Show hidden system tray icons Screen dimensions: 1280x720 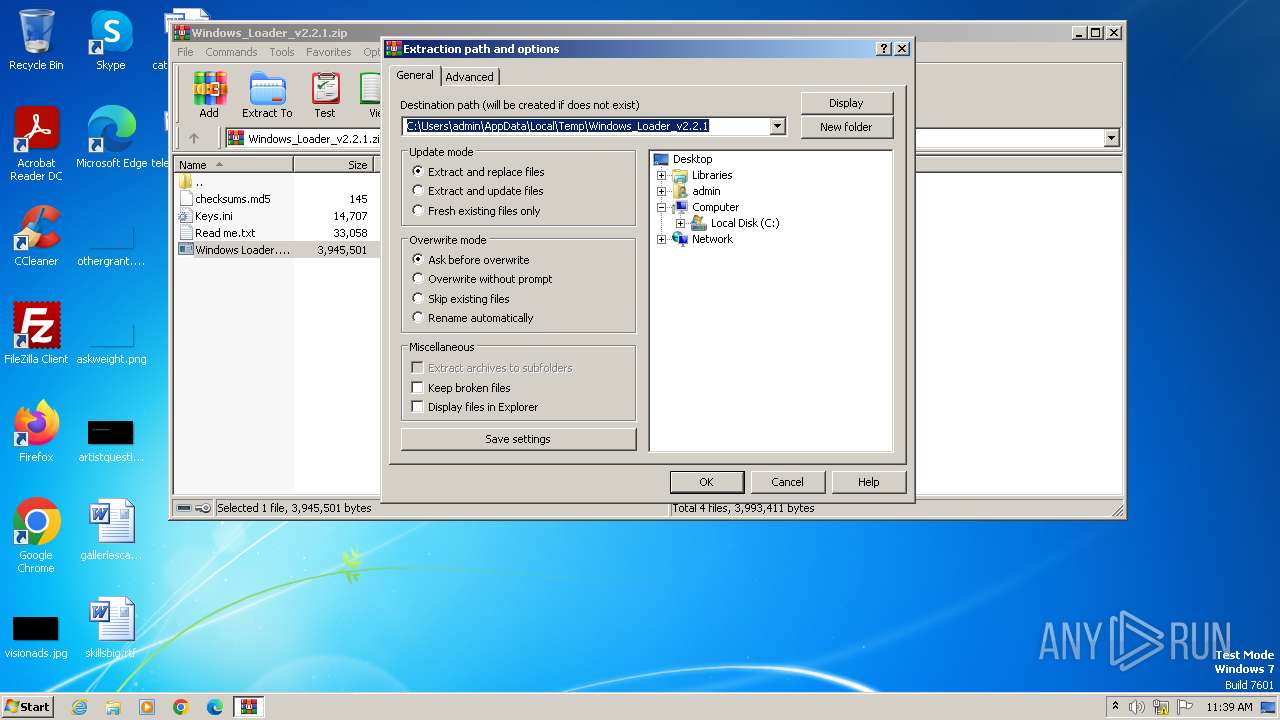[x=1115, y=707]
